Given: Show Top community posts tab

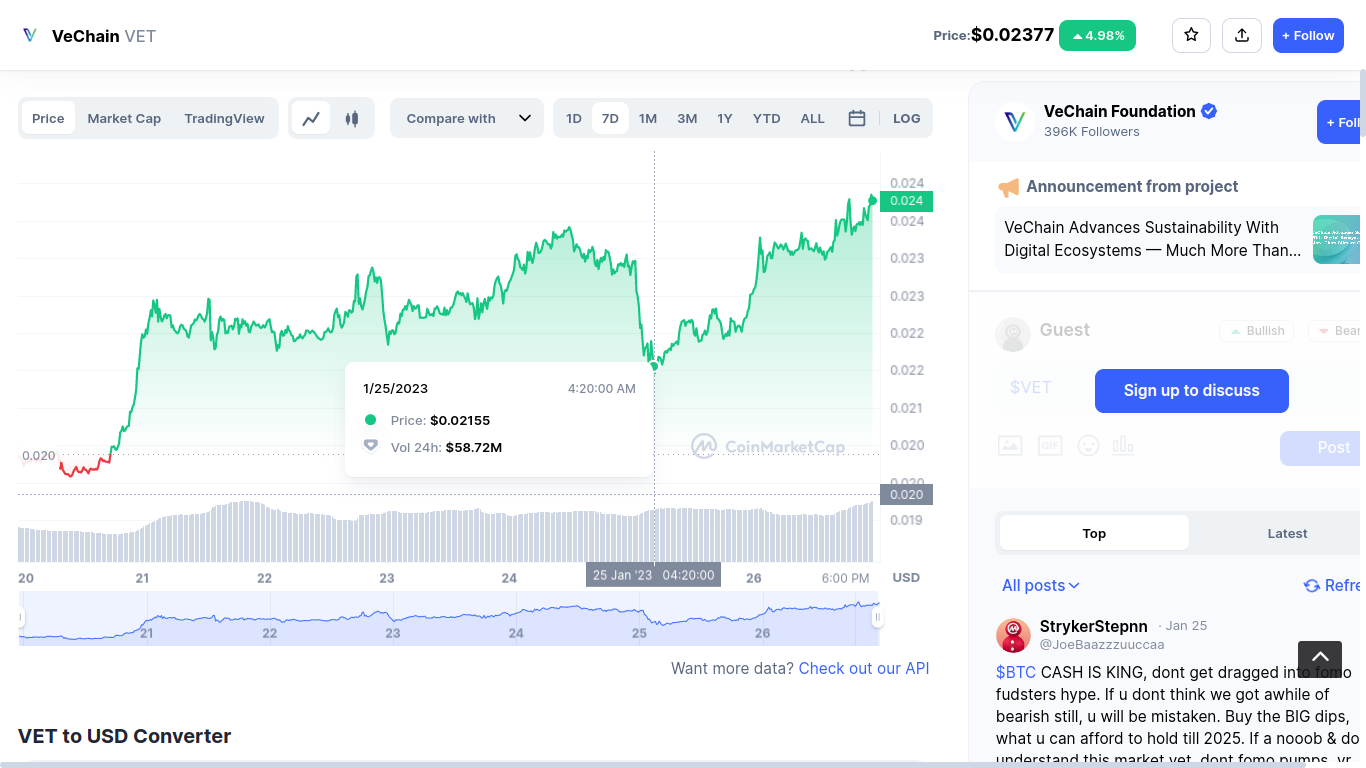Looking at the screenshot, I should point(1094,533).
